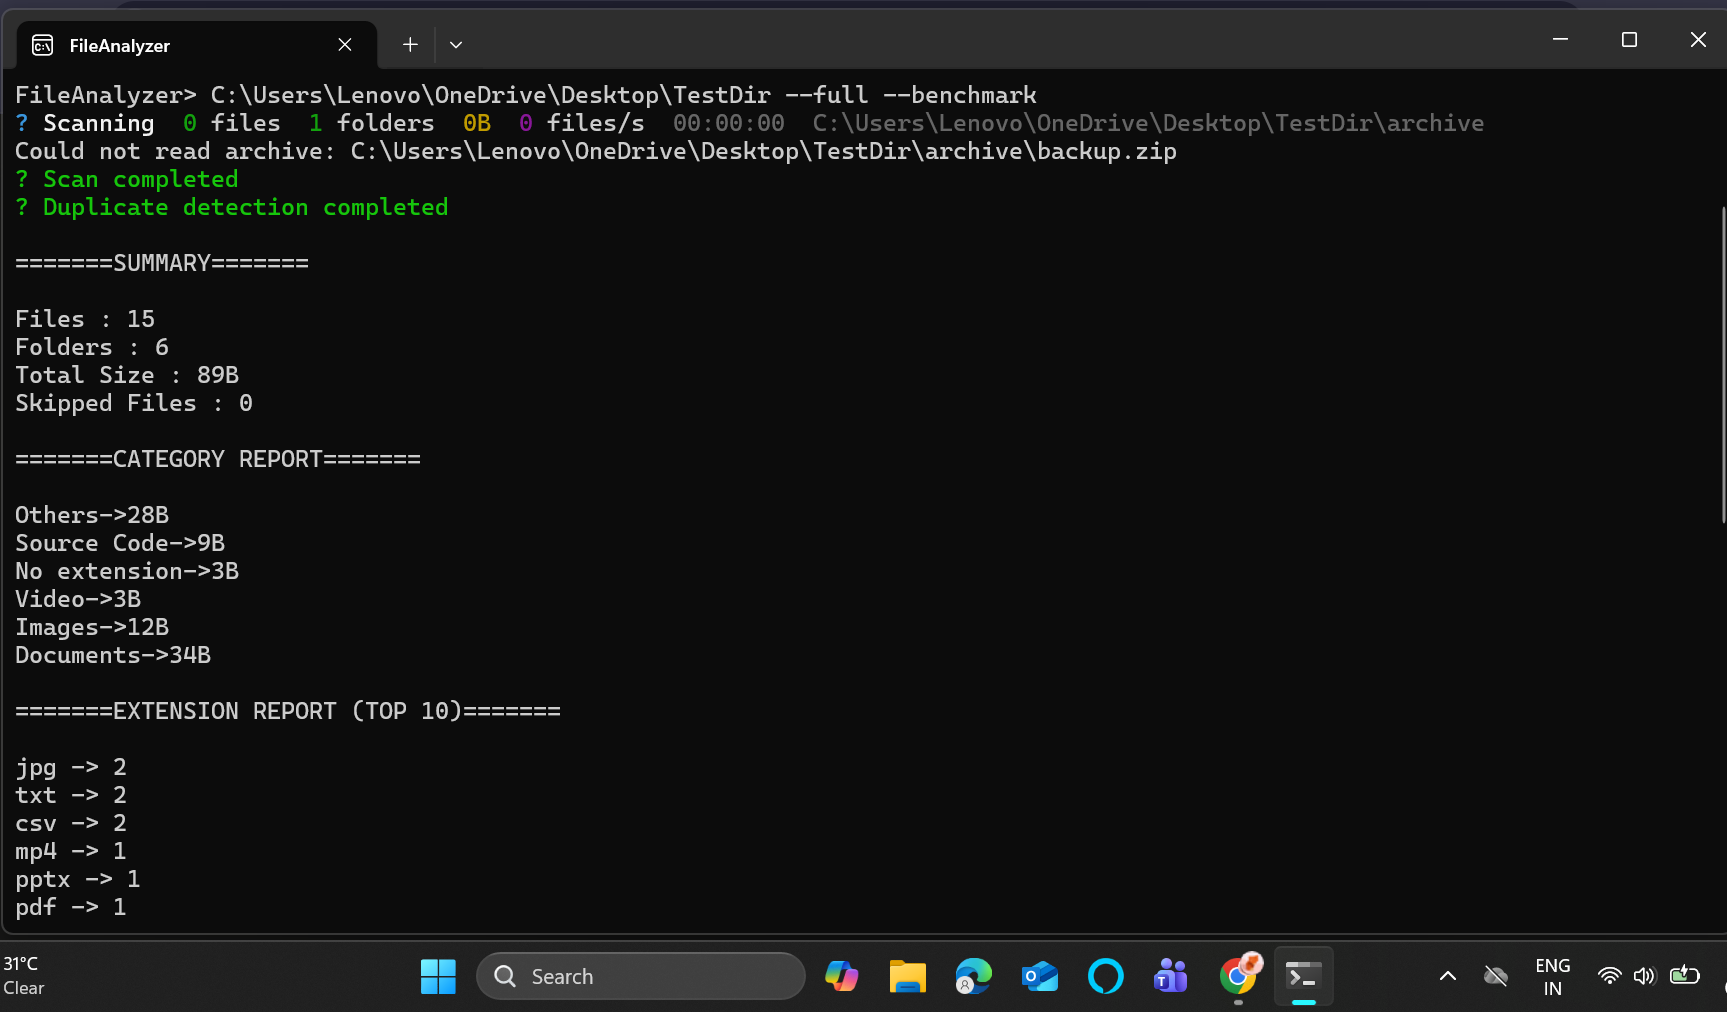Viewport: 1727px width, 1012px height.
Task: Click the terminal icon in the tab
Action: coord(43,45)
